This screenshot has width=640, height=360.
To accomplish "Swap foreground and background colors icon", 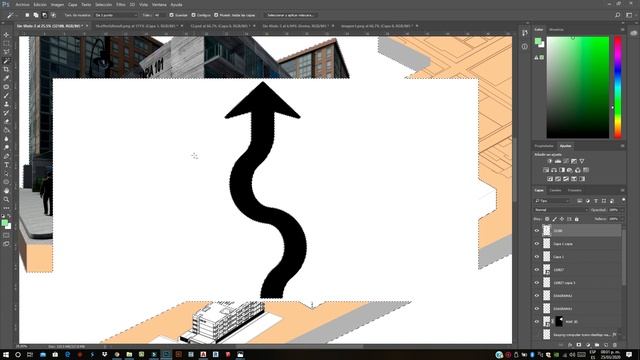I will [x=9, y=216].
